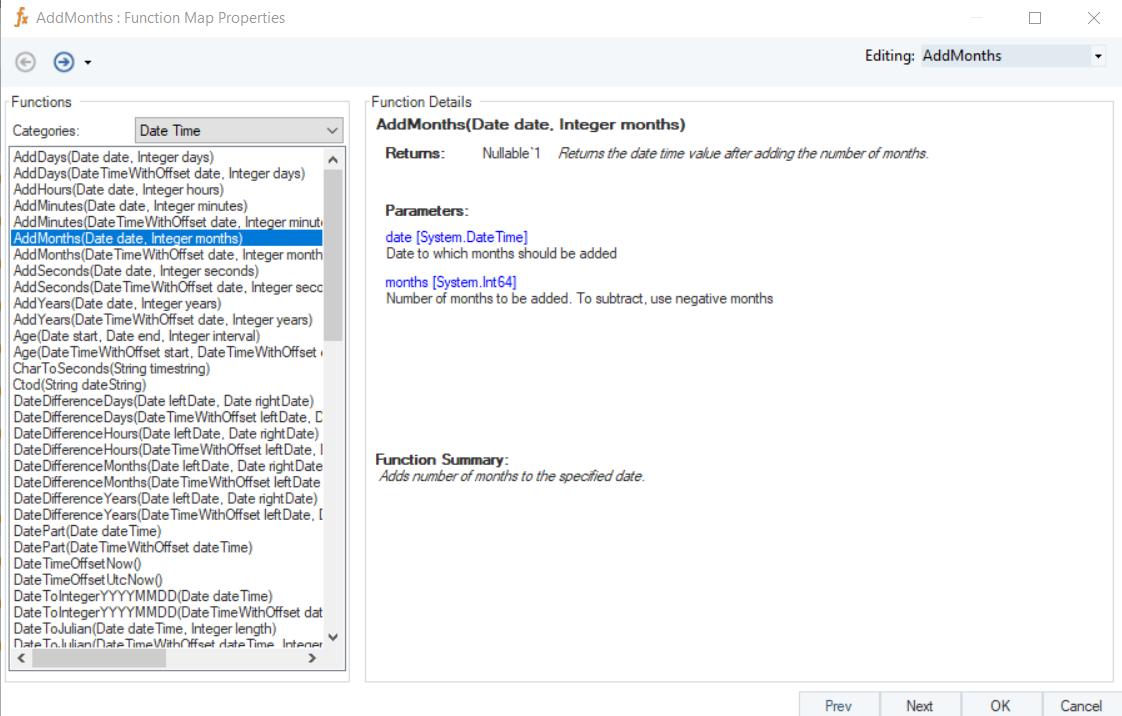The image size is (1122, 716).
Task: Expand the Editing AddMonths dropdown
Action: [x=1098, y=56]
